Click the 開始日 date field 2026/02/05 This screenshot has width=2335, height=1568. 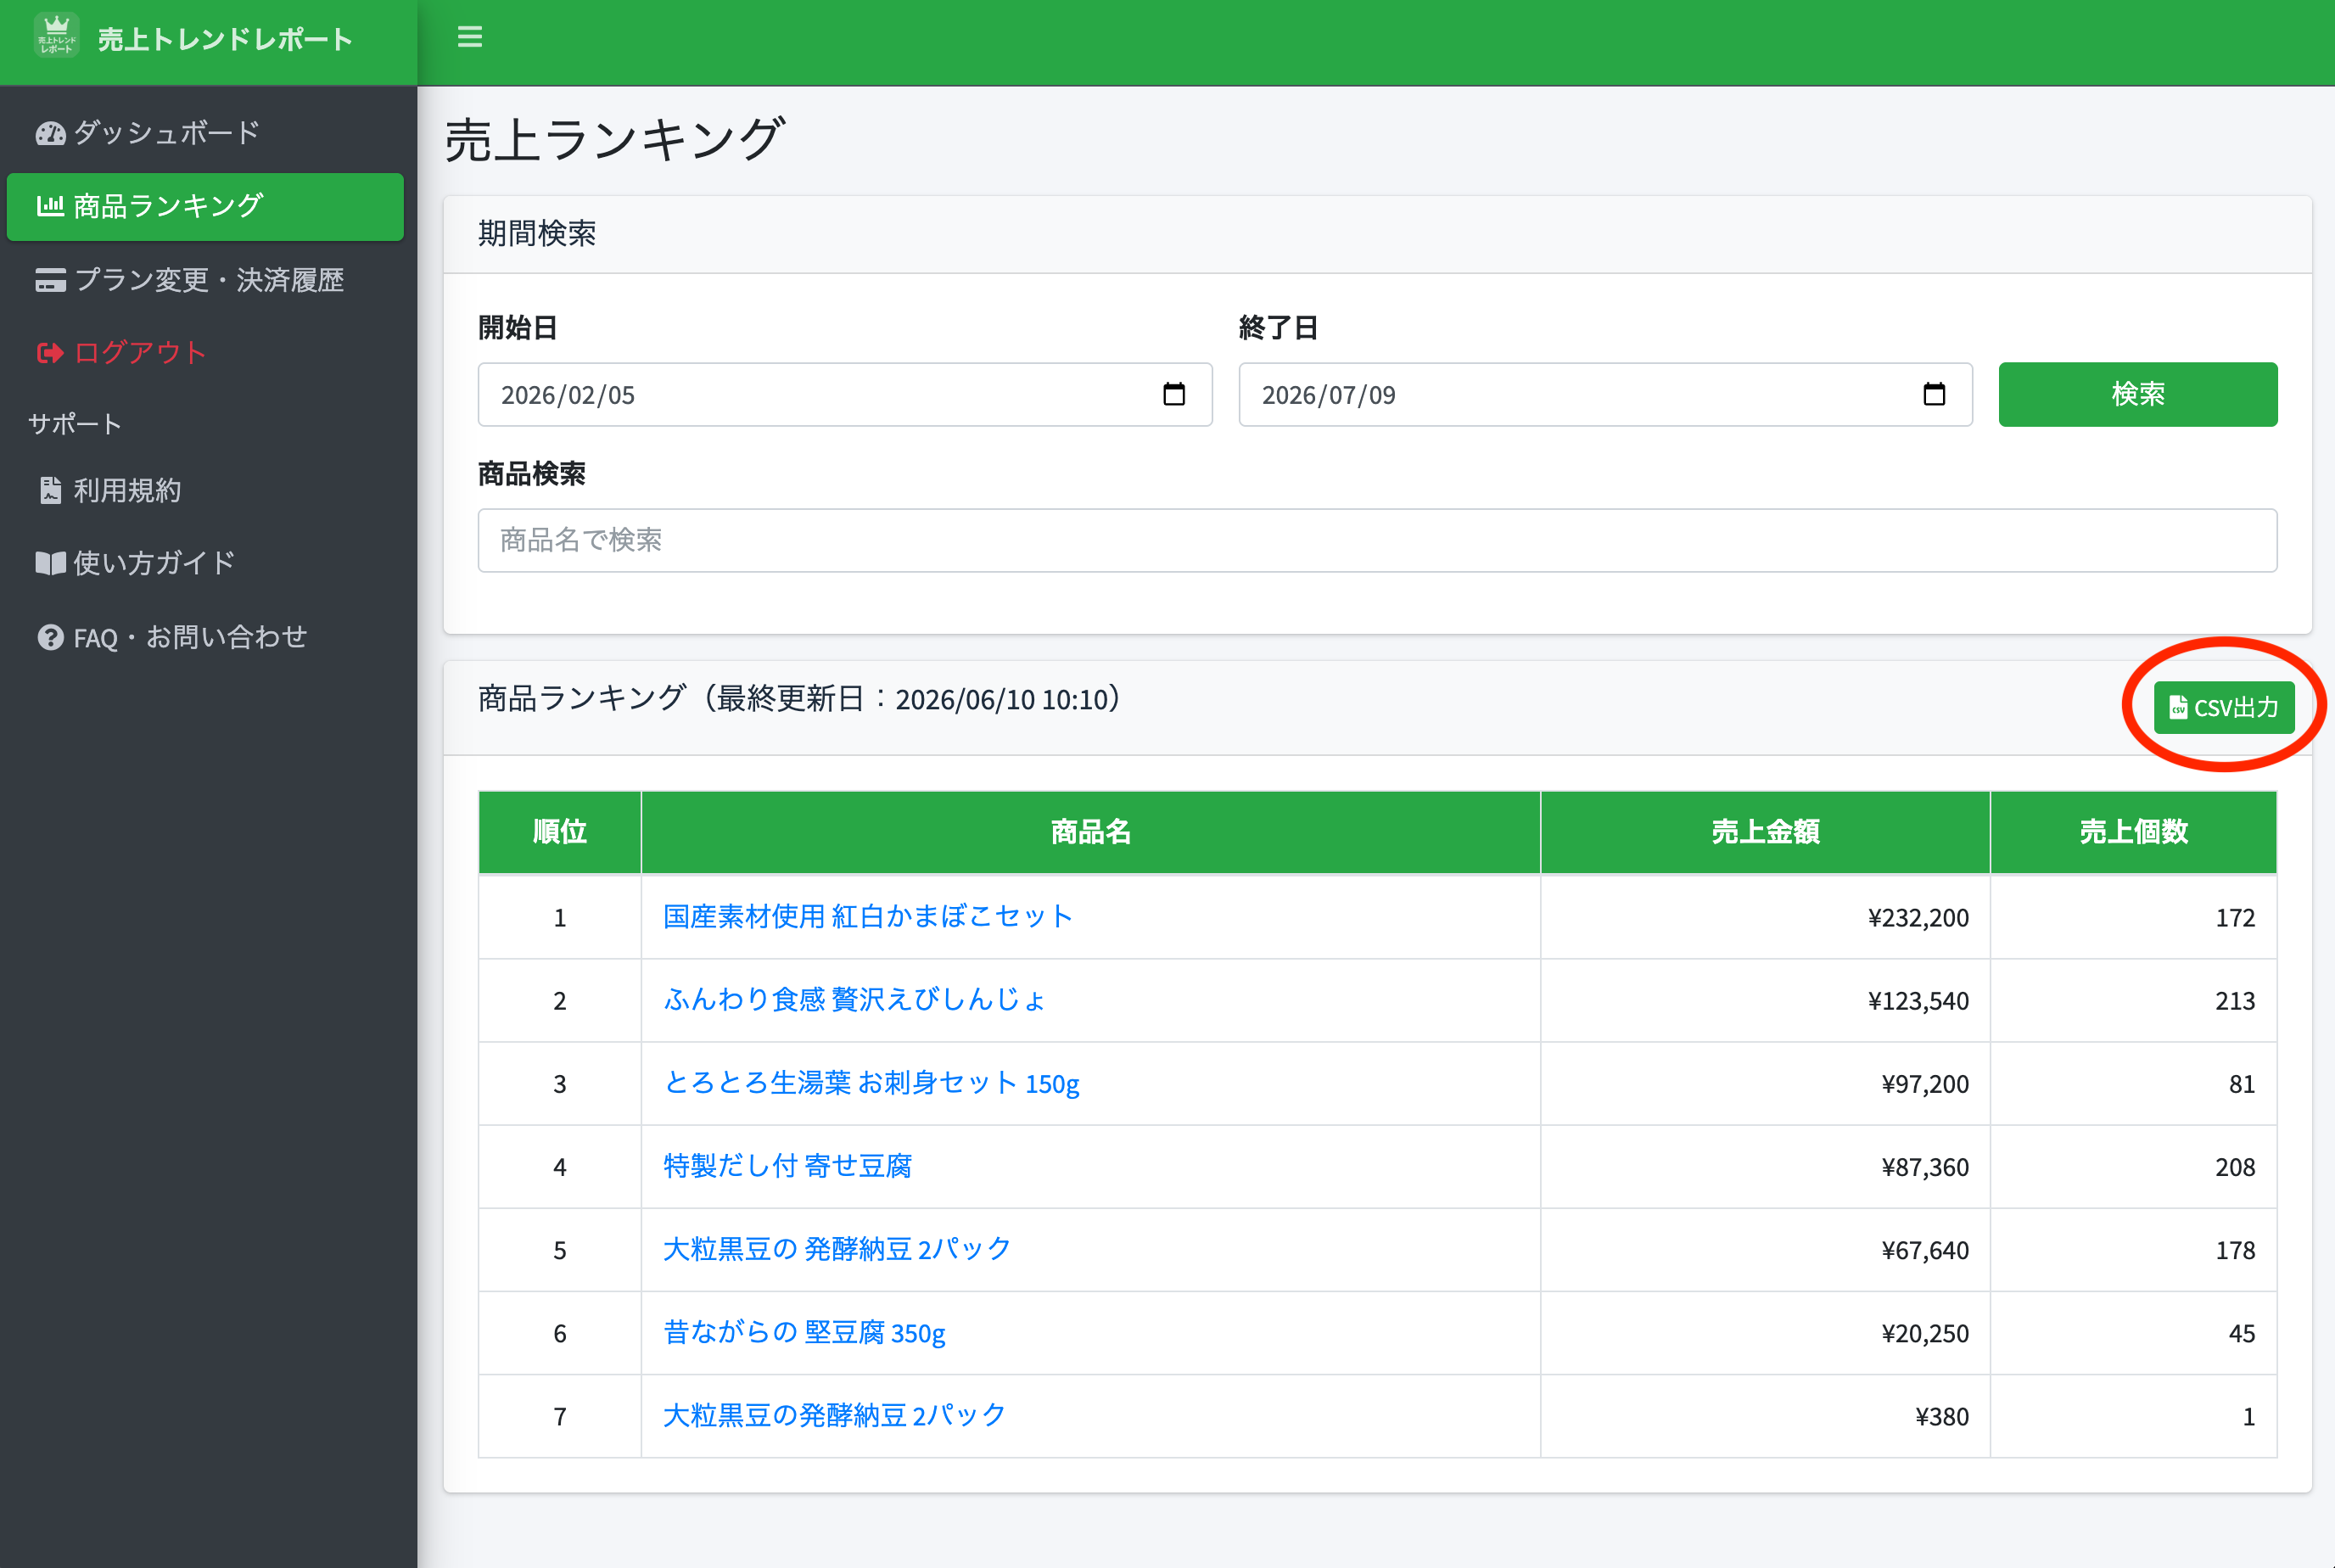[x=845, y=394]
